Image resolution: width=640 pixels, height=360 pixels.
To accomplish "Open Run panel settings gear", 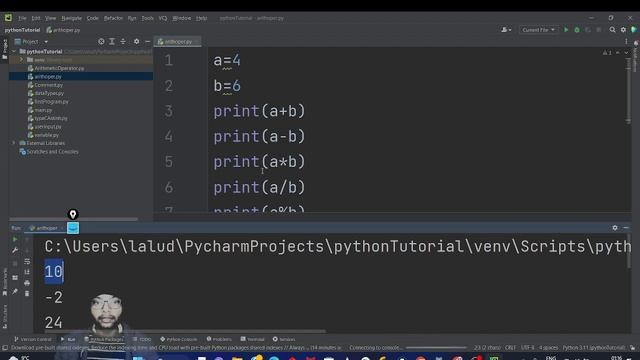I will [x=615, y=228].
